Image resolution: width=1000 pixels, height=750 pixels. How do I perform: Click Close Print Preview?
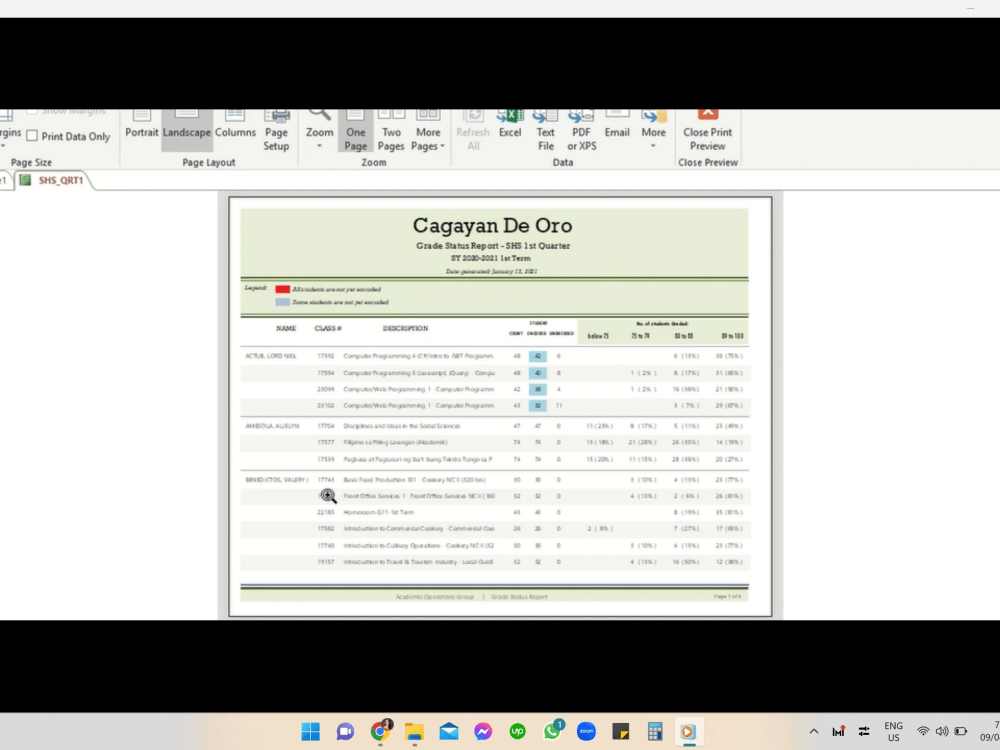(x=707, y=131)
